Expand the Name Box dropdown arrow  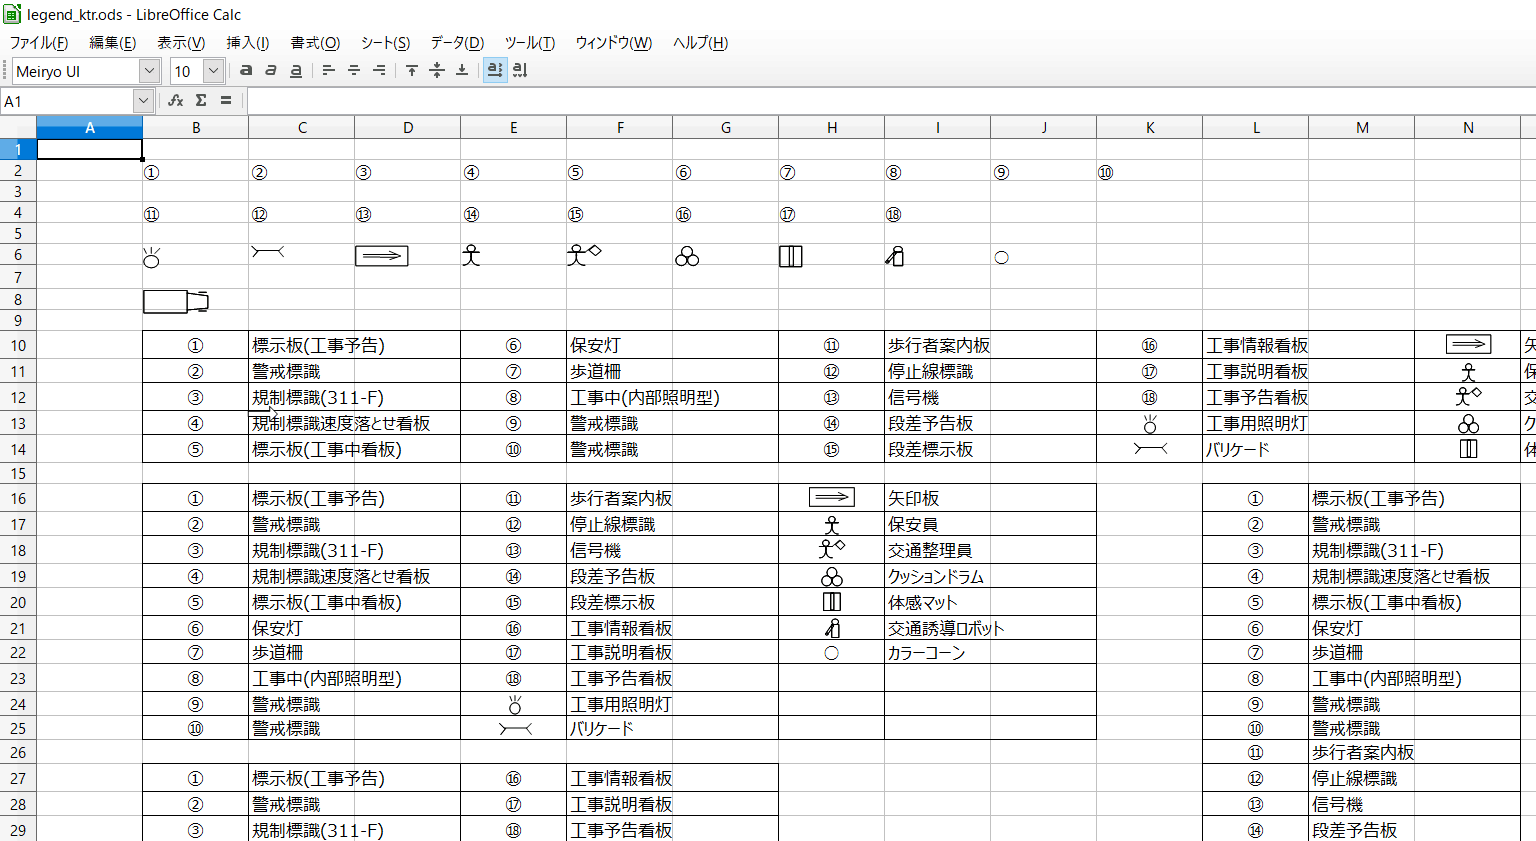[x=143, y=101]
